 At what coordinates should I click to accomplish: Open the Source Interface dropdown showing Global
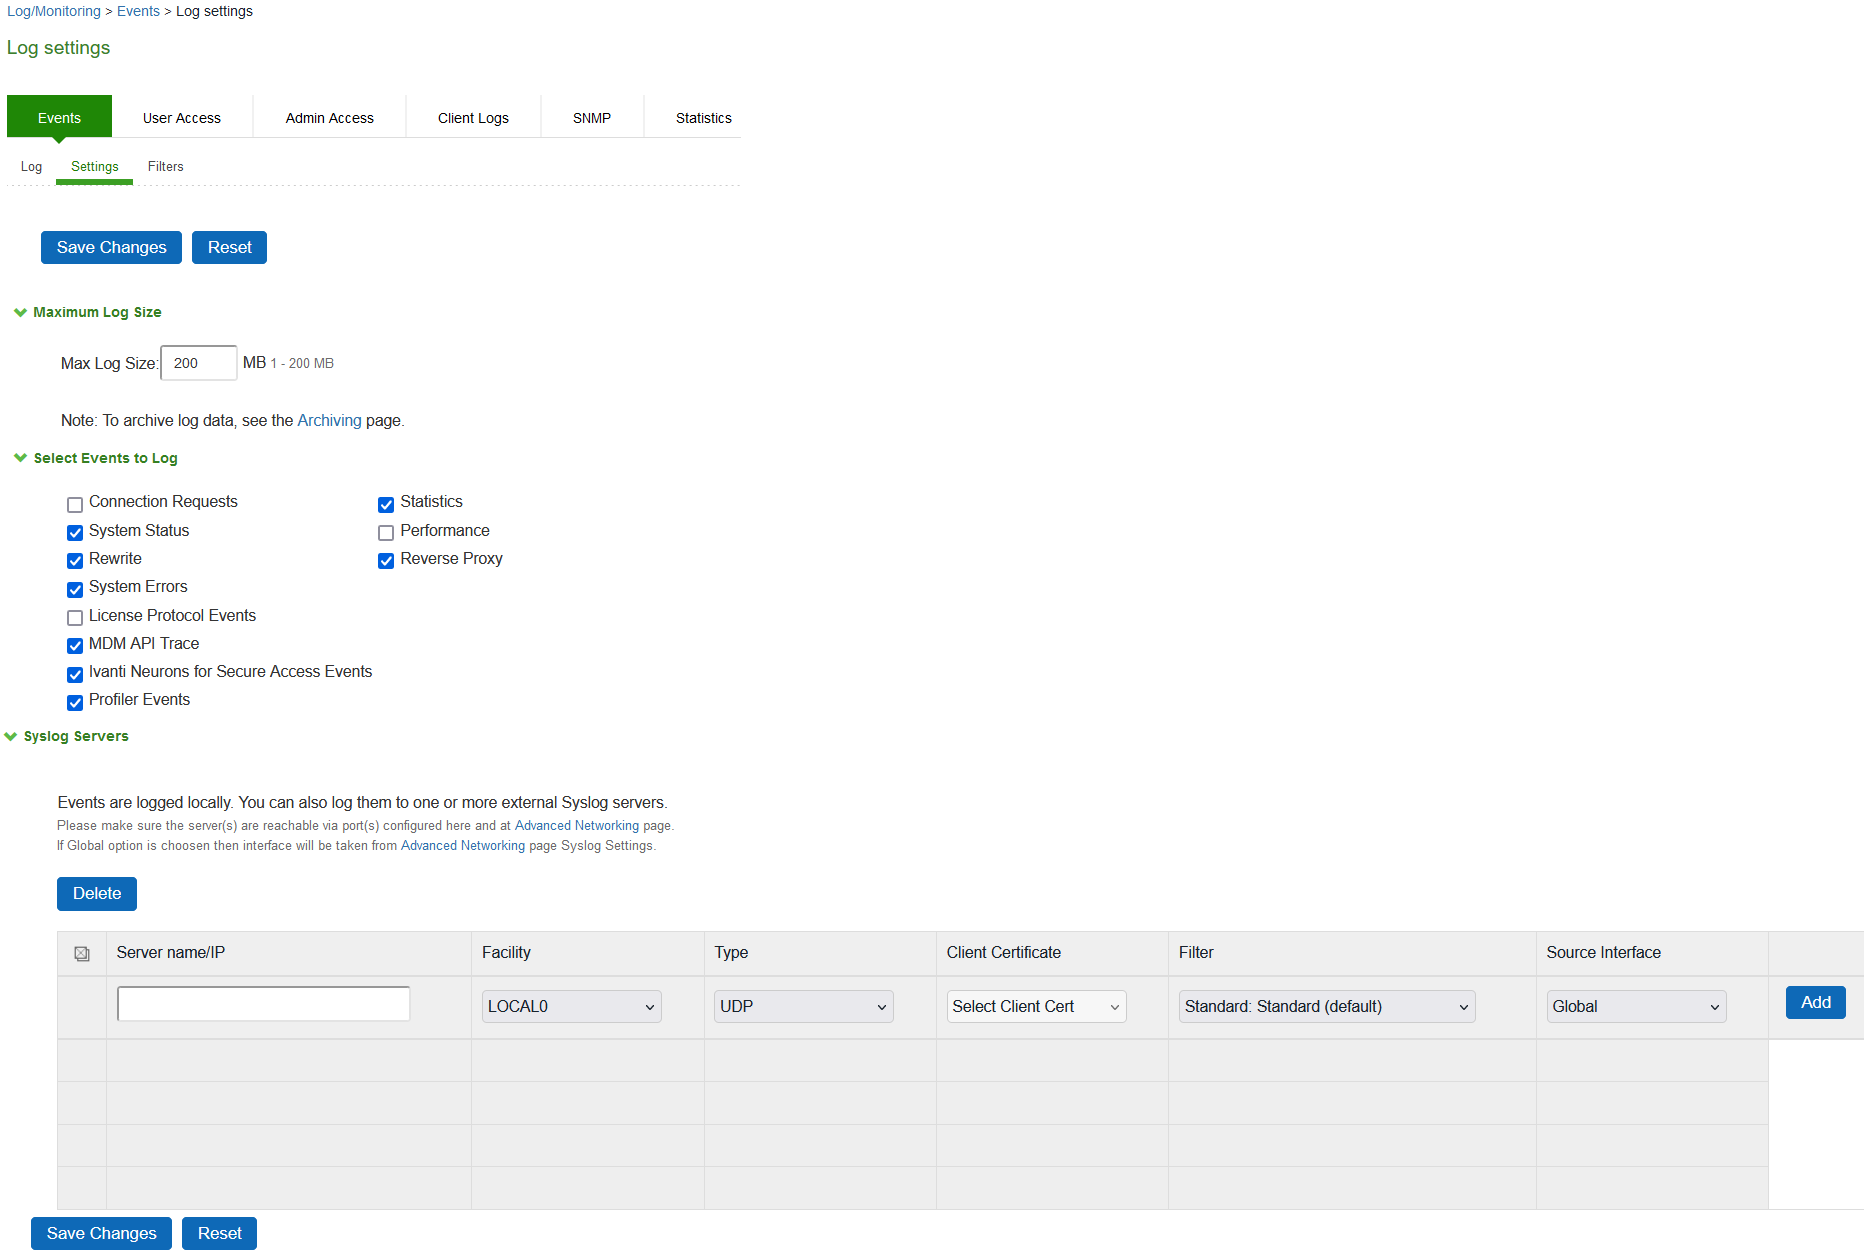(1635, 1006)
